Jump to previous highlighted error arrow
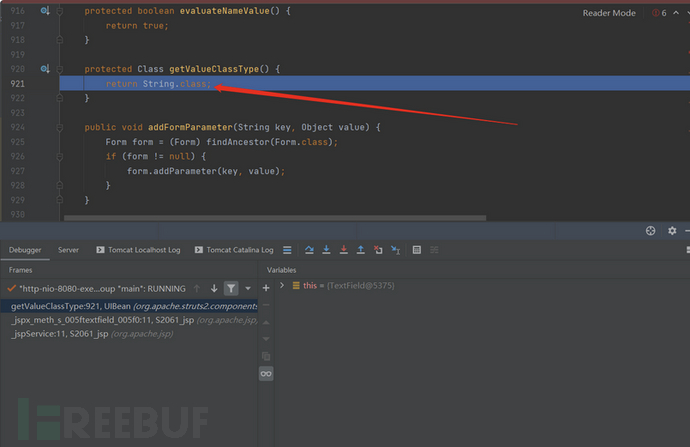Image resolution: width=690 pixels, height=447 pixels. (x=676, y=13)
